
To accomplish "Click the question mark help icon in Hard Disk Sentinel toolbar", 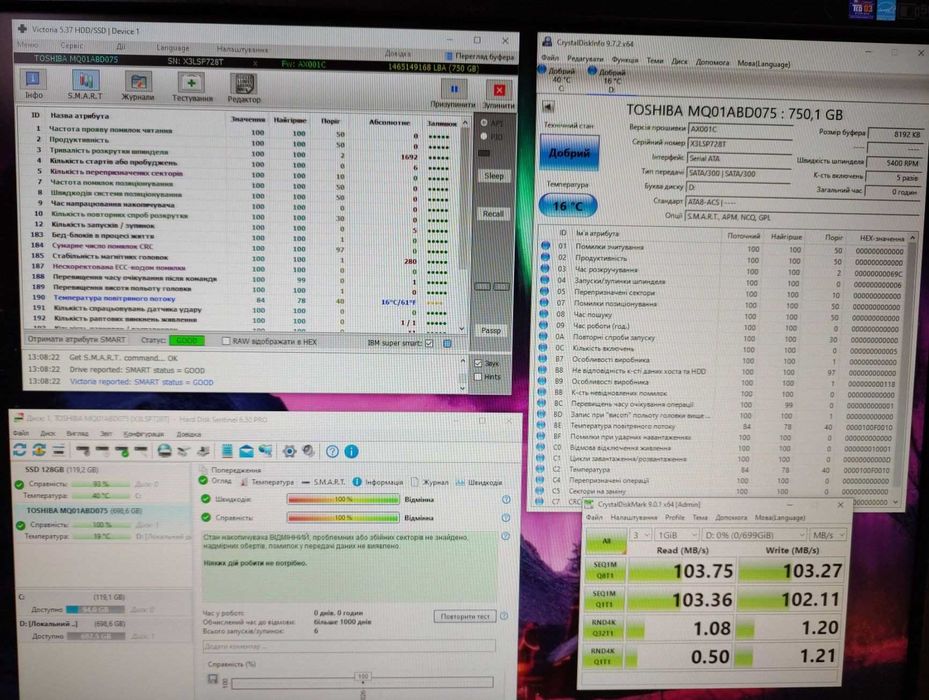I will pos(332,452).
